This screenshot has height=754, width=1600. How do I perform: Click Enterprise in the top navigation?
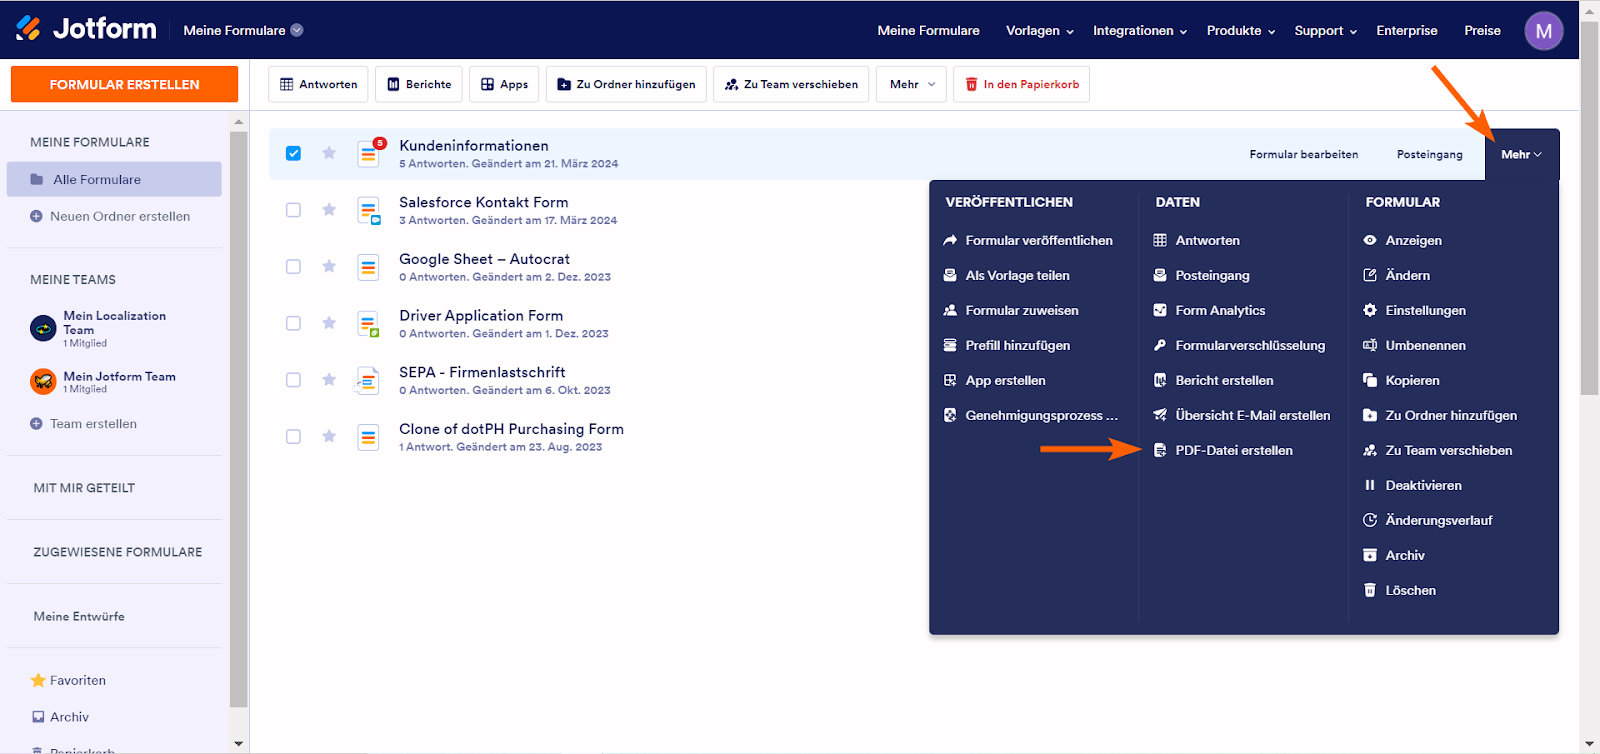1407,31
